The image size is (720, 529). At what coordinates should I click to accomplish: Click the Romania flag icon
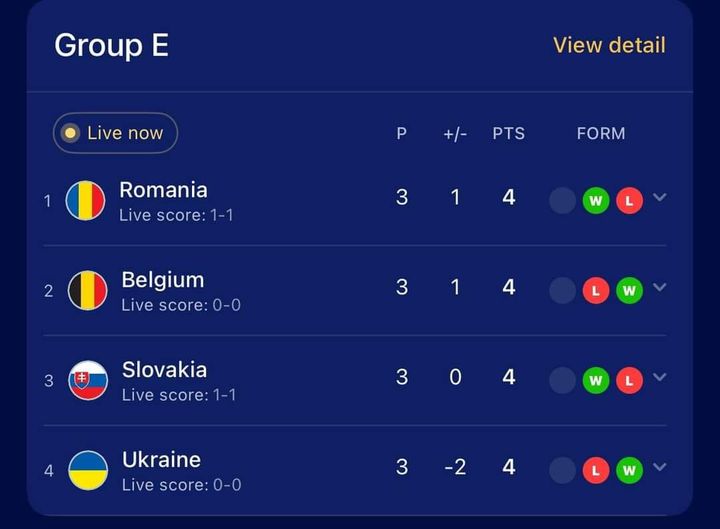pyautogui.click(x=85, y=200)
